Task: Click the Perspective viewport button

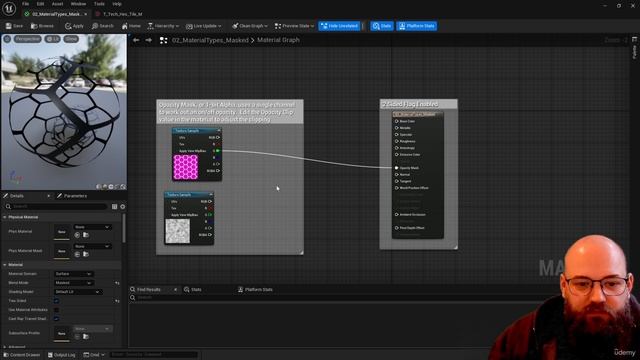Action: click(x=28, y=39)
